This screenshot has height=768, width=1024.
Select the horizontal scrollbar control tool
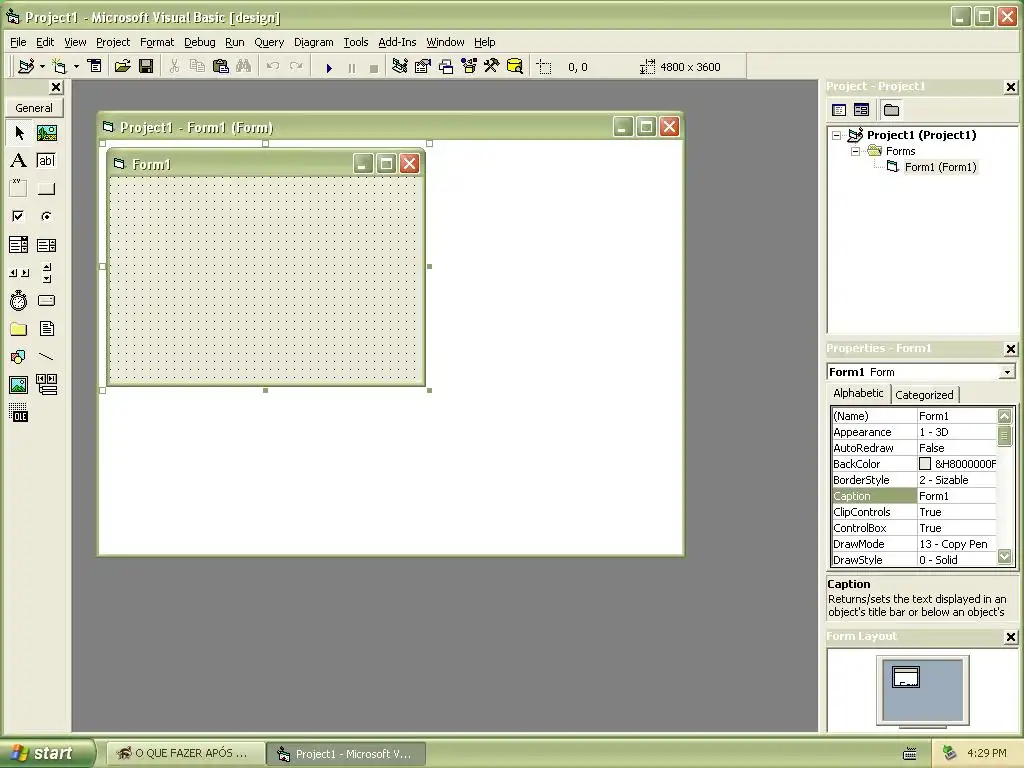point(19,273)
